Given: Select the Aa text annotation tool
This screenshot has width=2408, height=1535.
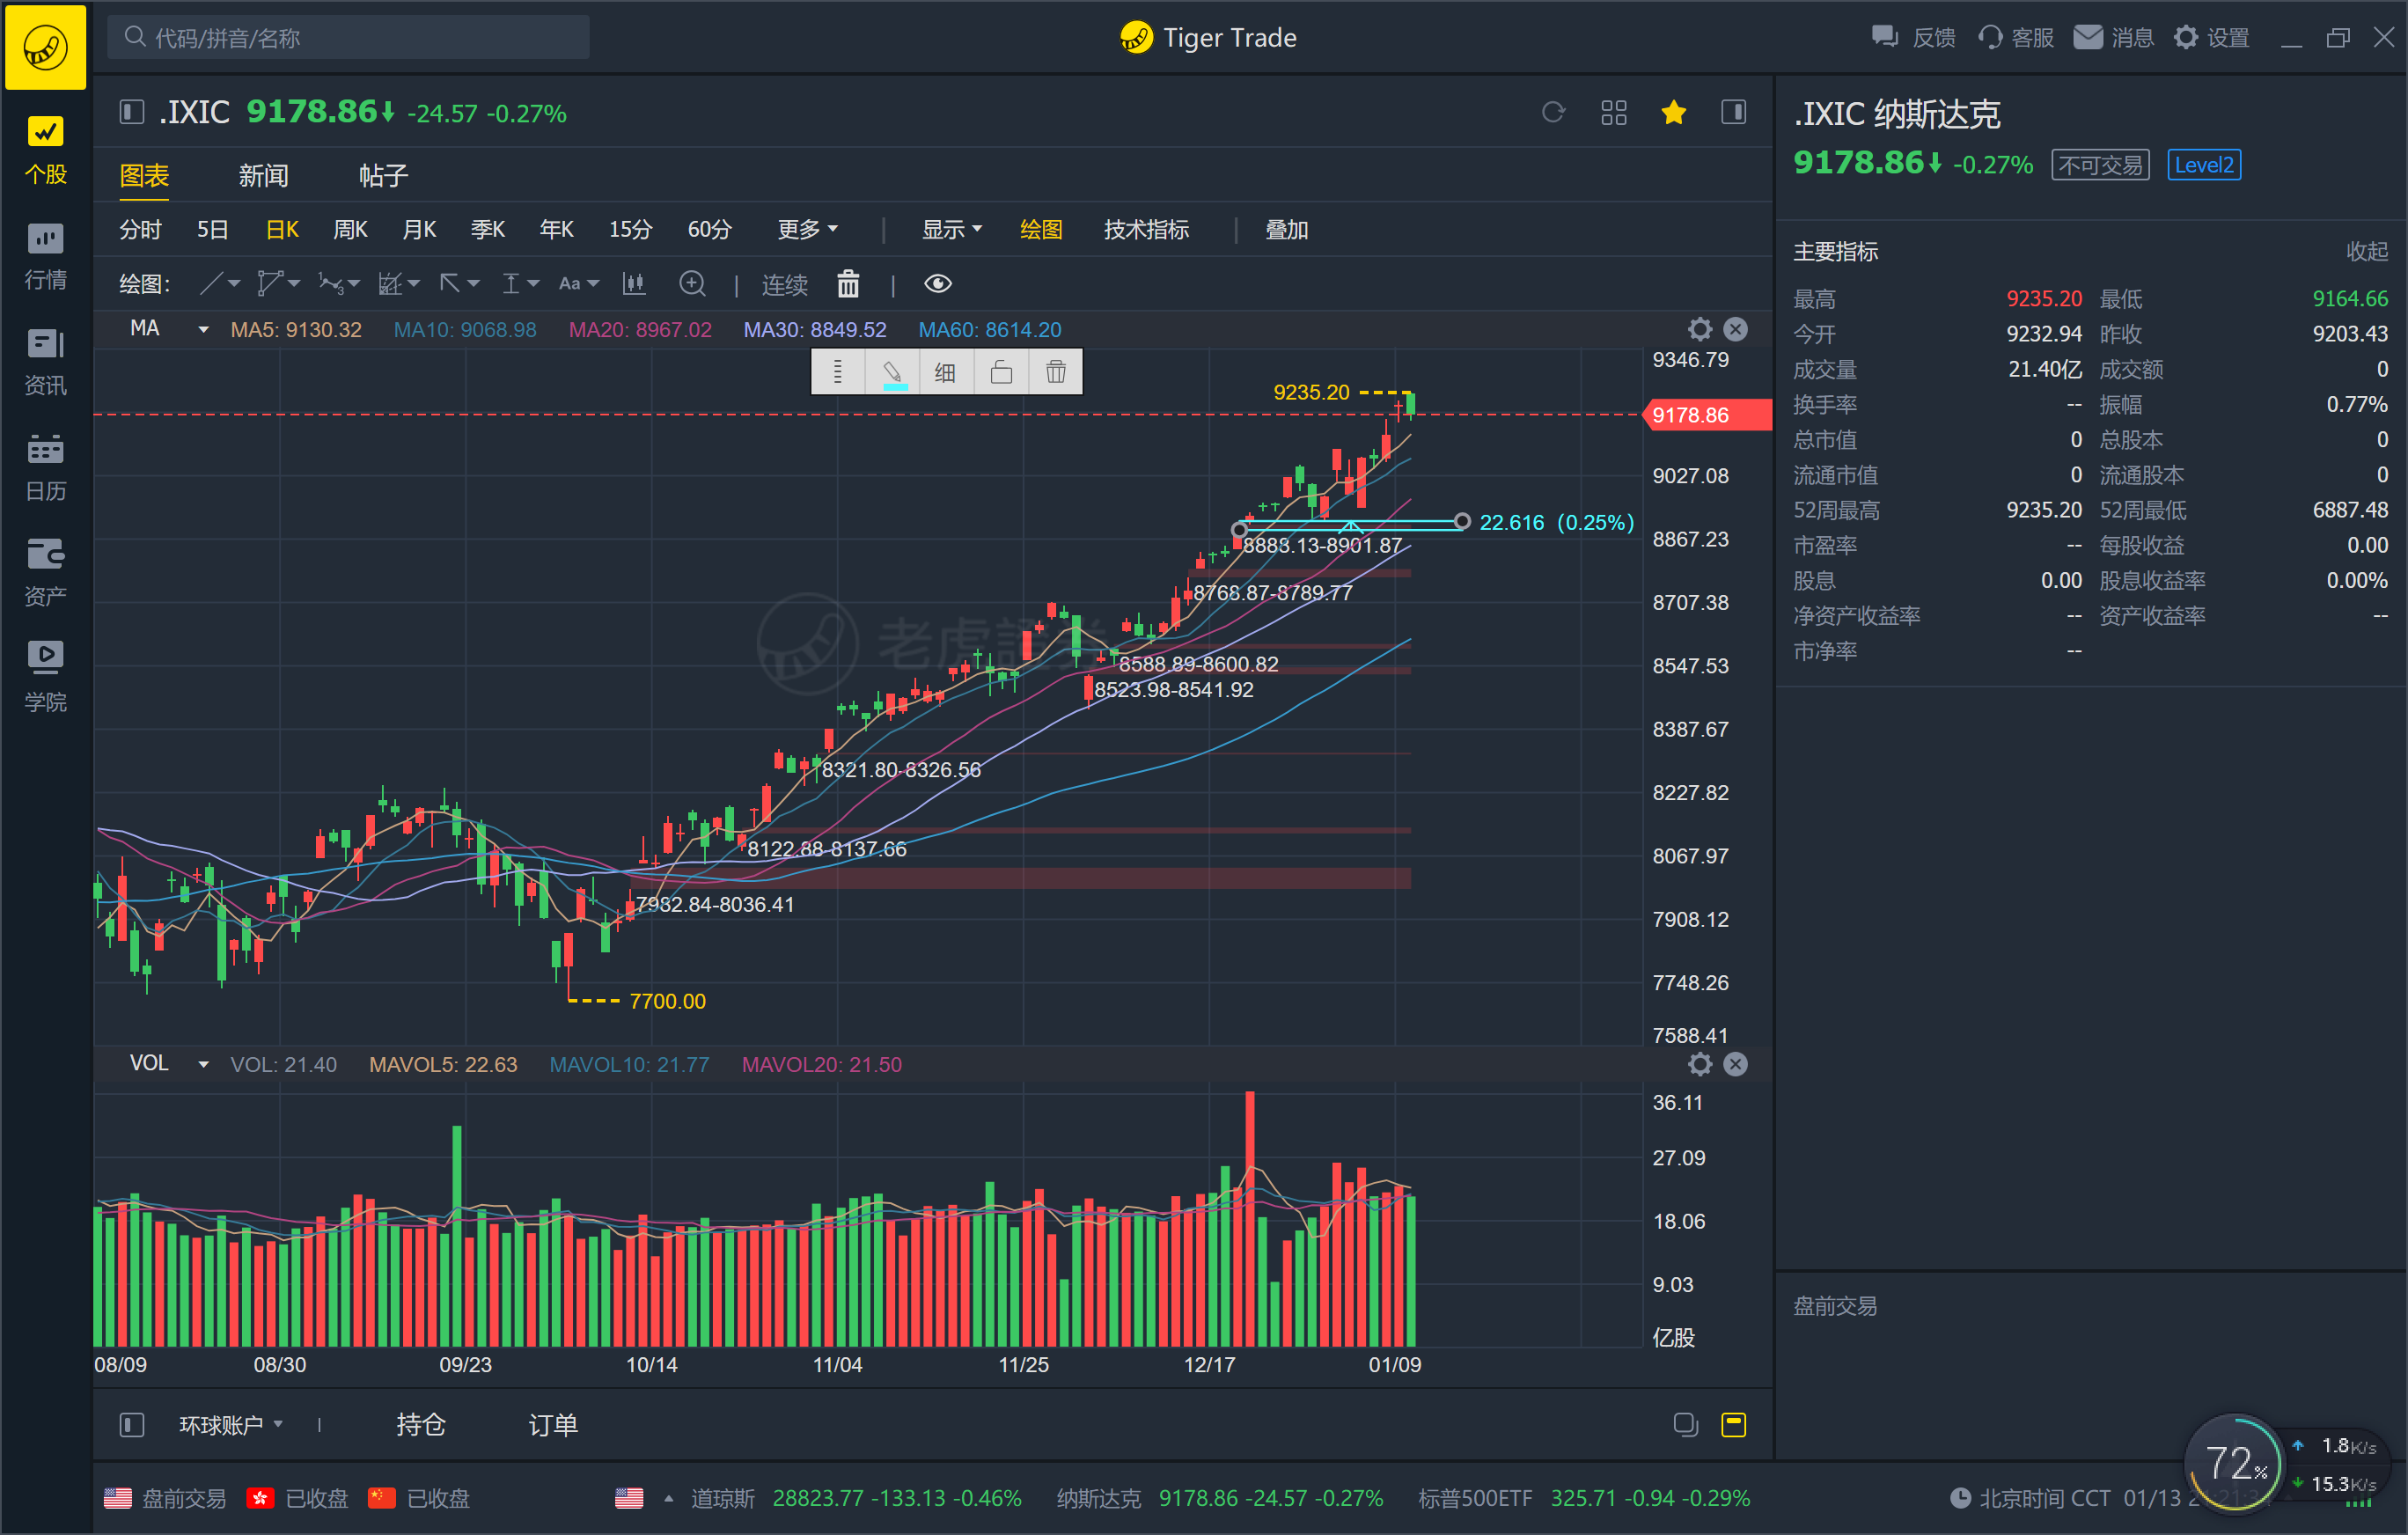Looking at the screenshot, I should coord(569,284).
